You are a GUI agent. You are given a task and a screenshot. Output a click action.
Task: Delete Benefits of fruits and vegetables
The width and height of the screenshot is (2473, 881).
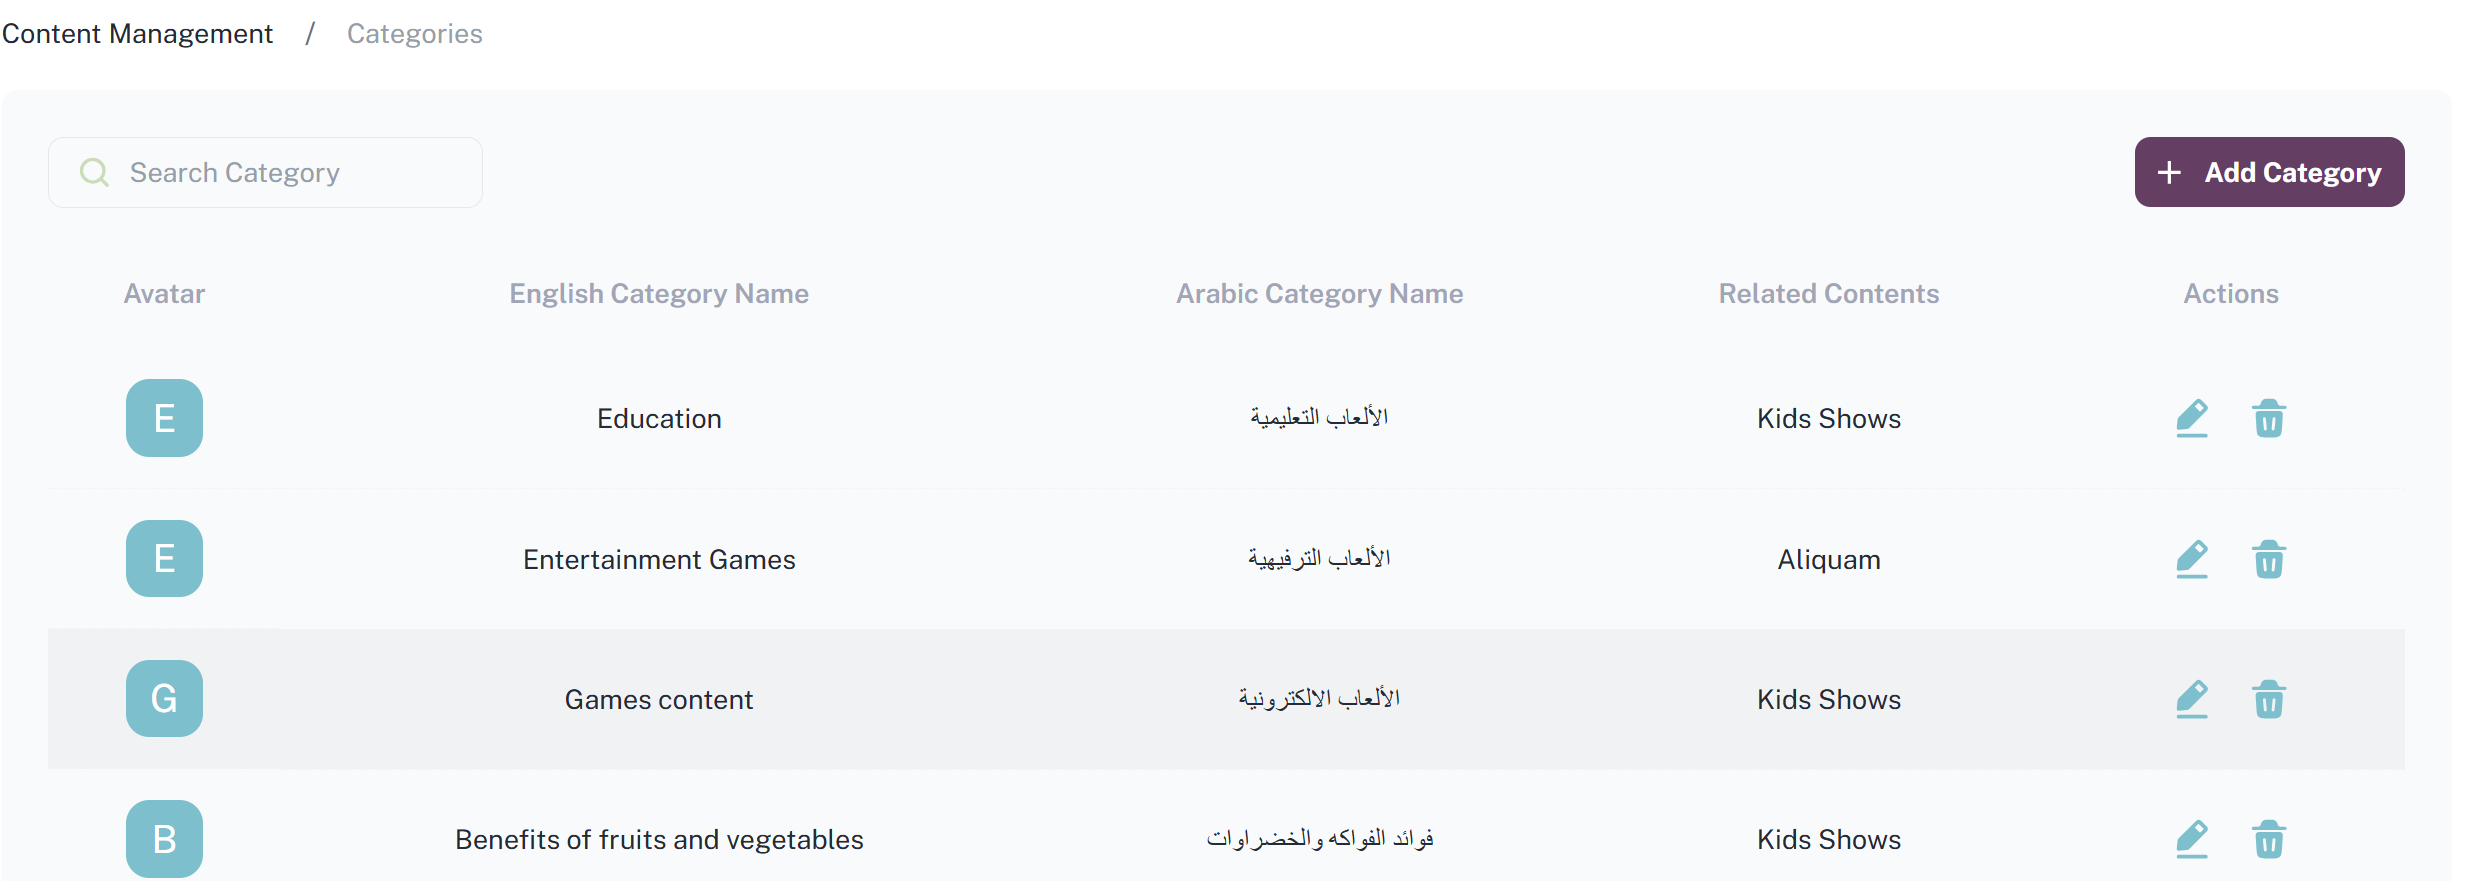2268,839
